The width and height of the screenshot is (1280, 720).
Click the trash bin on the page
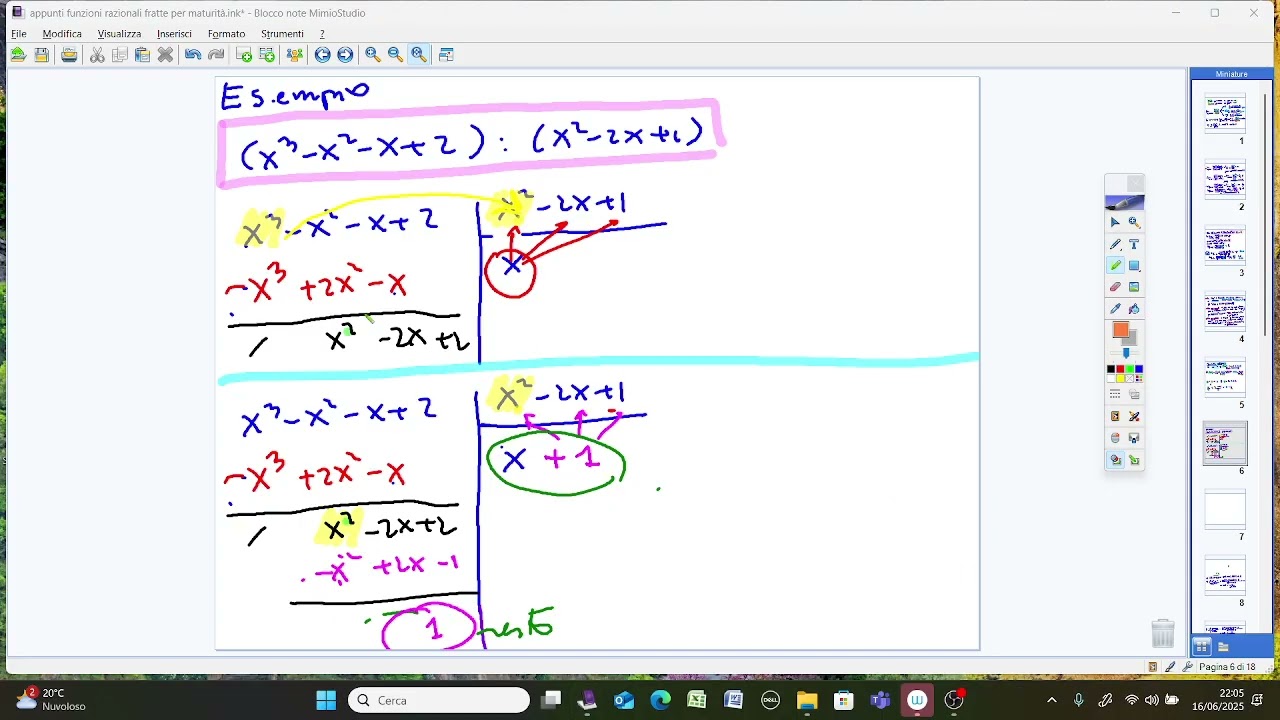(1163, 633)
